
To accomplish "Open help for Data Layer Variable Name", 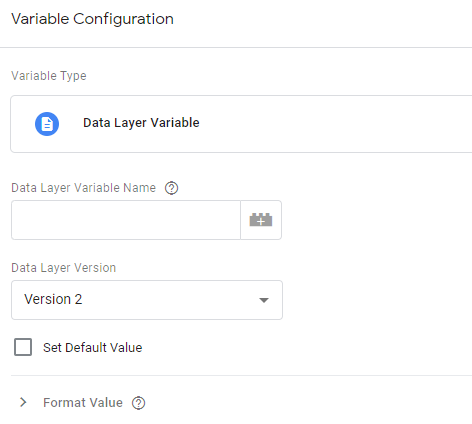I will 171,188.
